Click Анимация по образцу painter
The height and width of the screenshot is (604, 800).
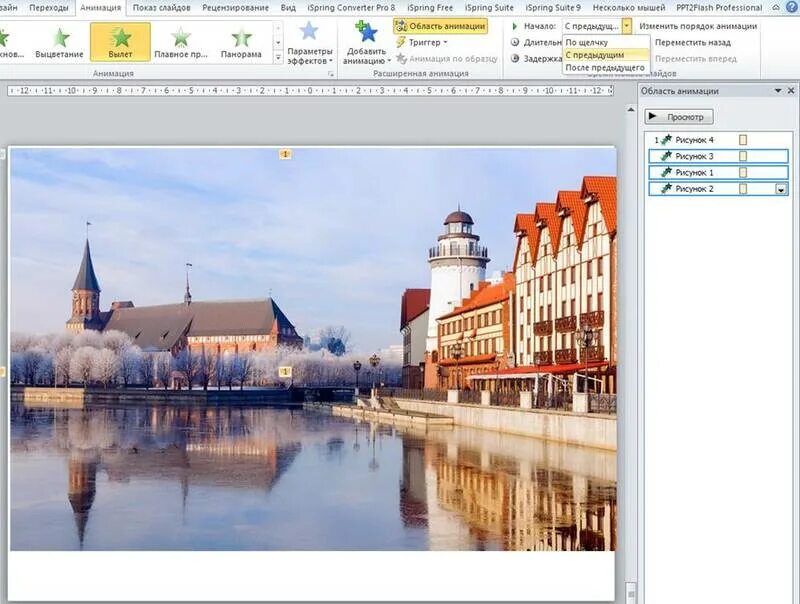(447, 59)
